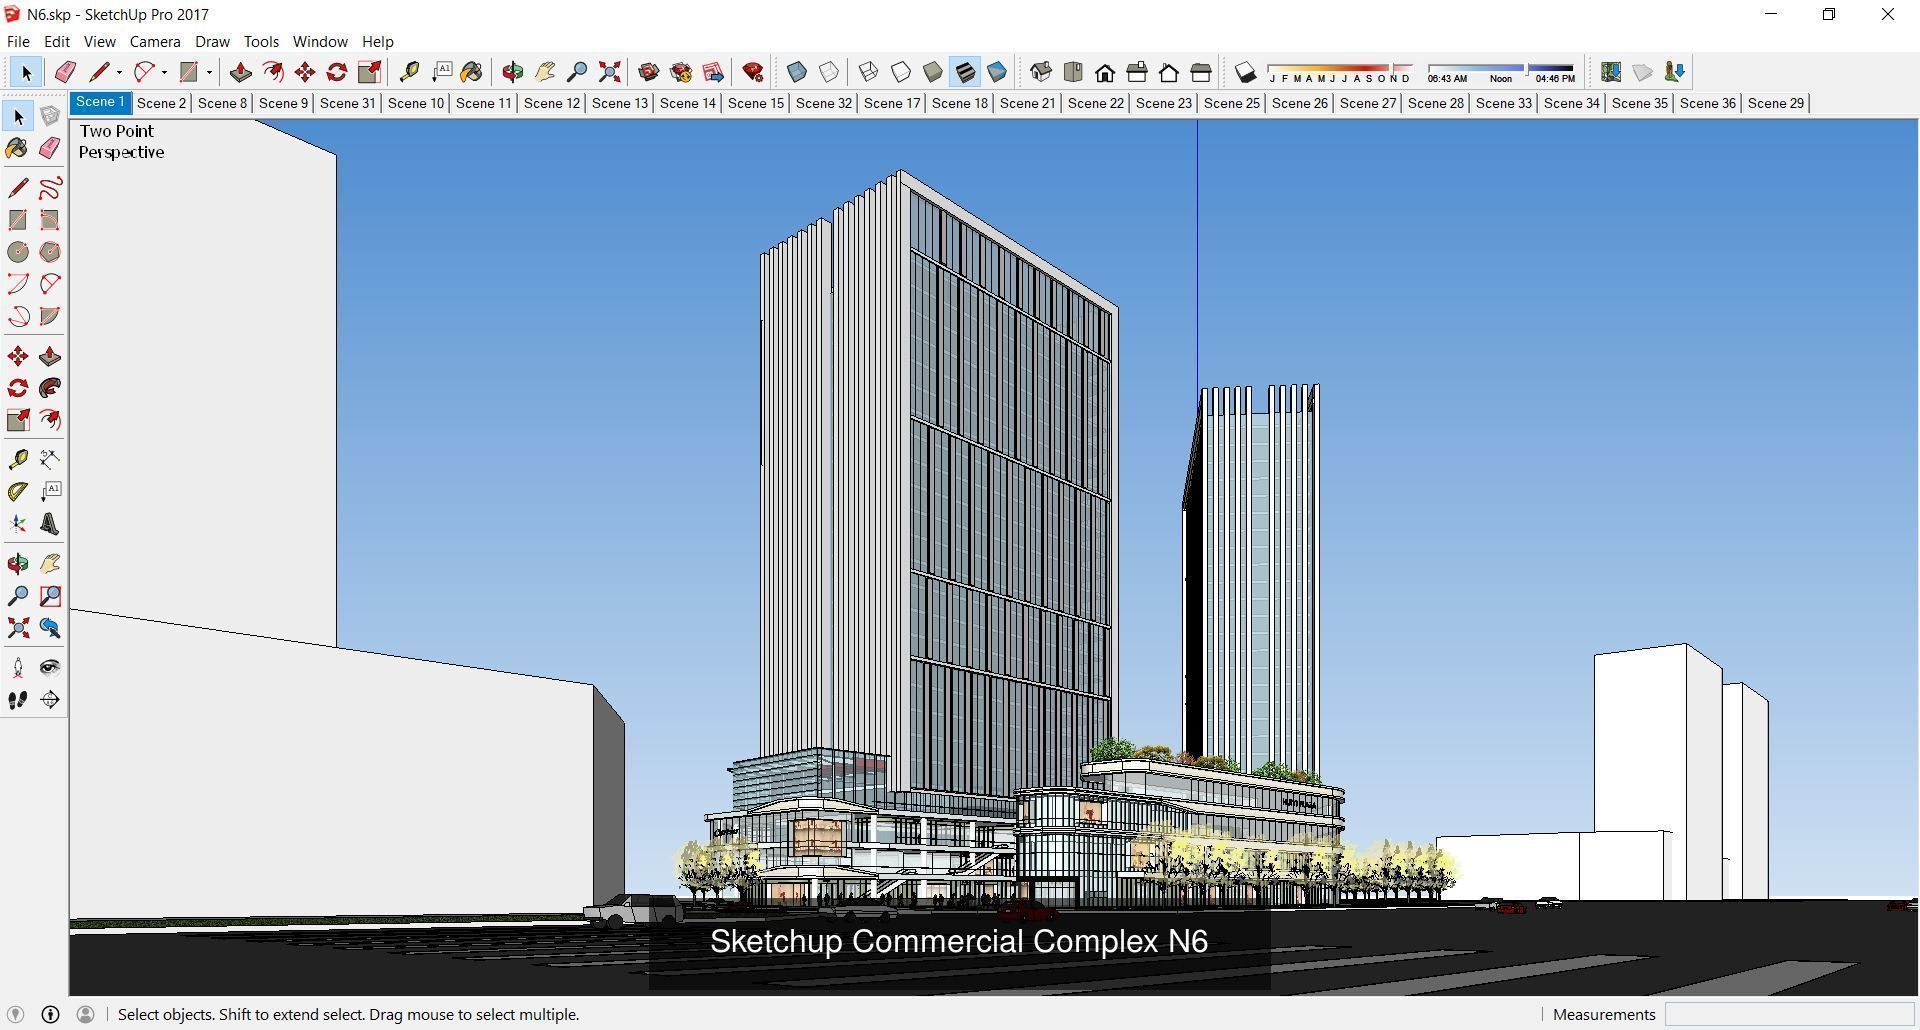
Task: Pick the Scale tool in the top toolbar
Action: pyautogui.click(x=369, y=72)
